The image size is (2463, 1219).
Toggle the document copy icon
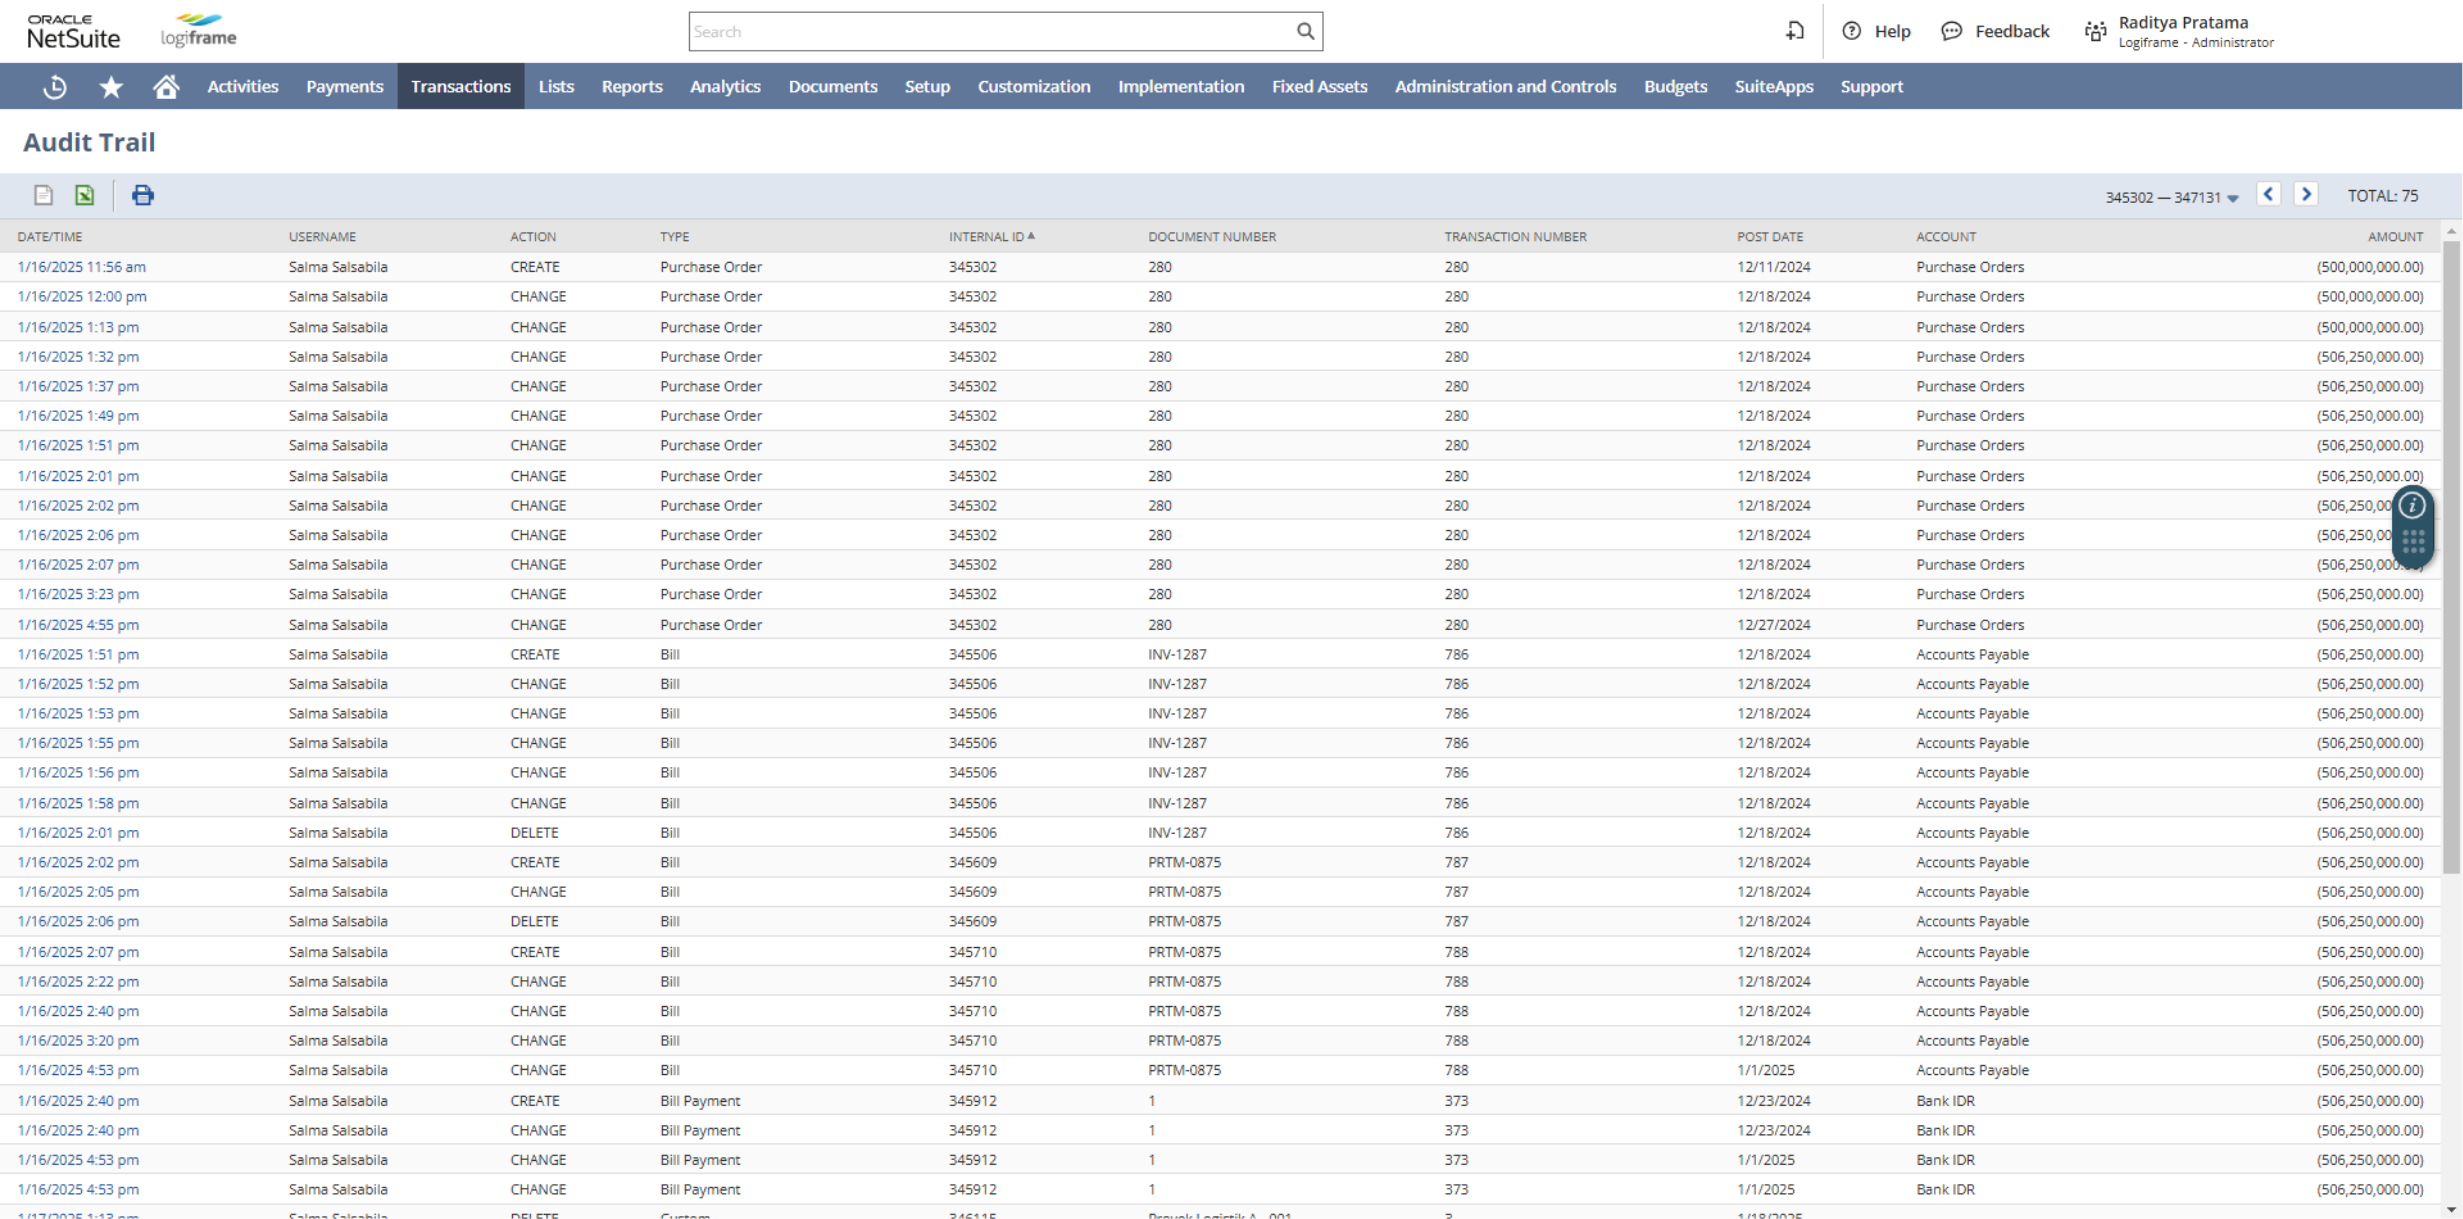click(44, 193)
